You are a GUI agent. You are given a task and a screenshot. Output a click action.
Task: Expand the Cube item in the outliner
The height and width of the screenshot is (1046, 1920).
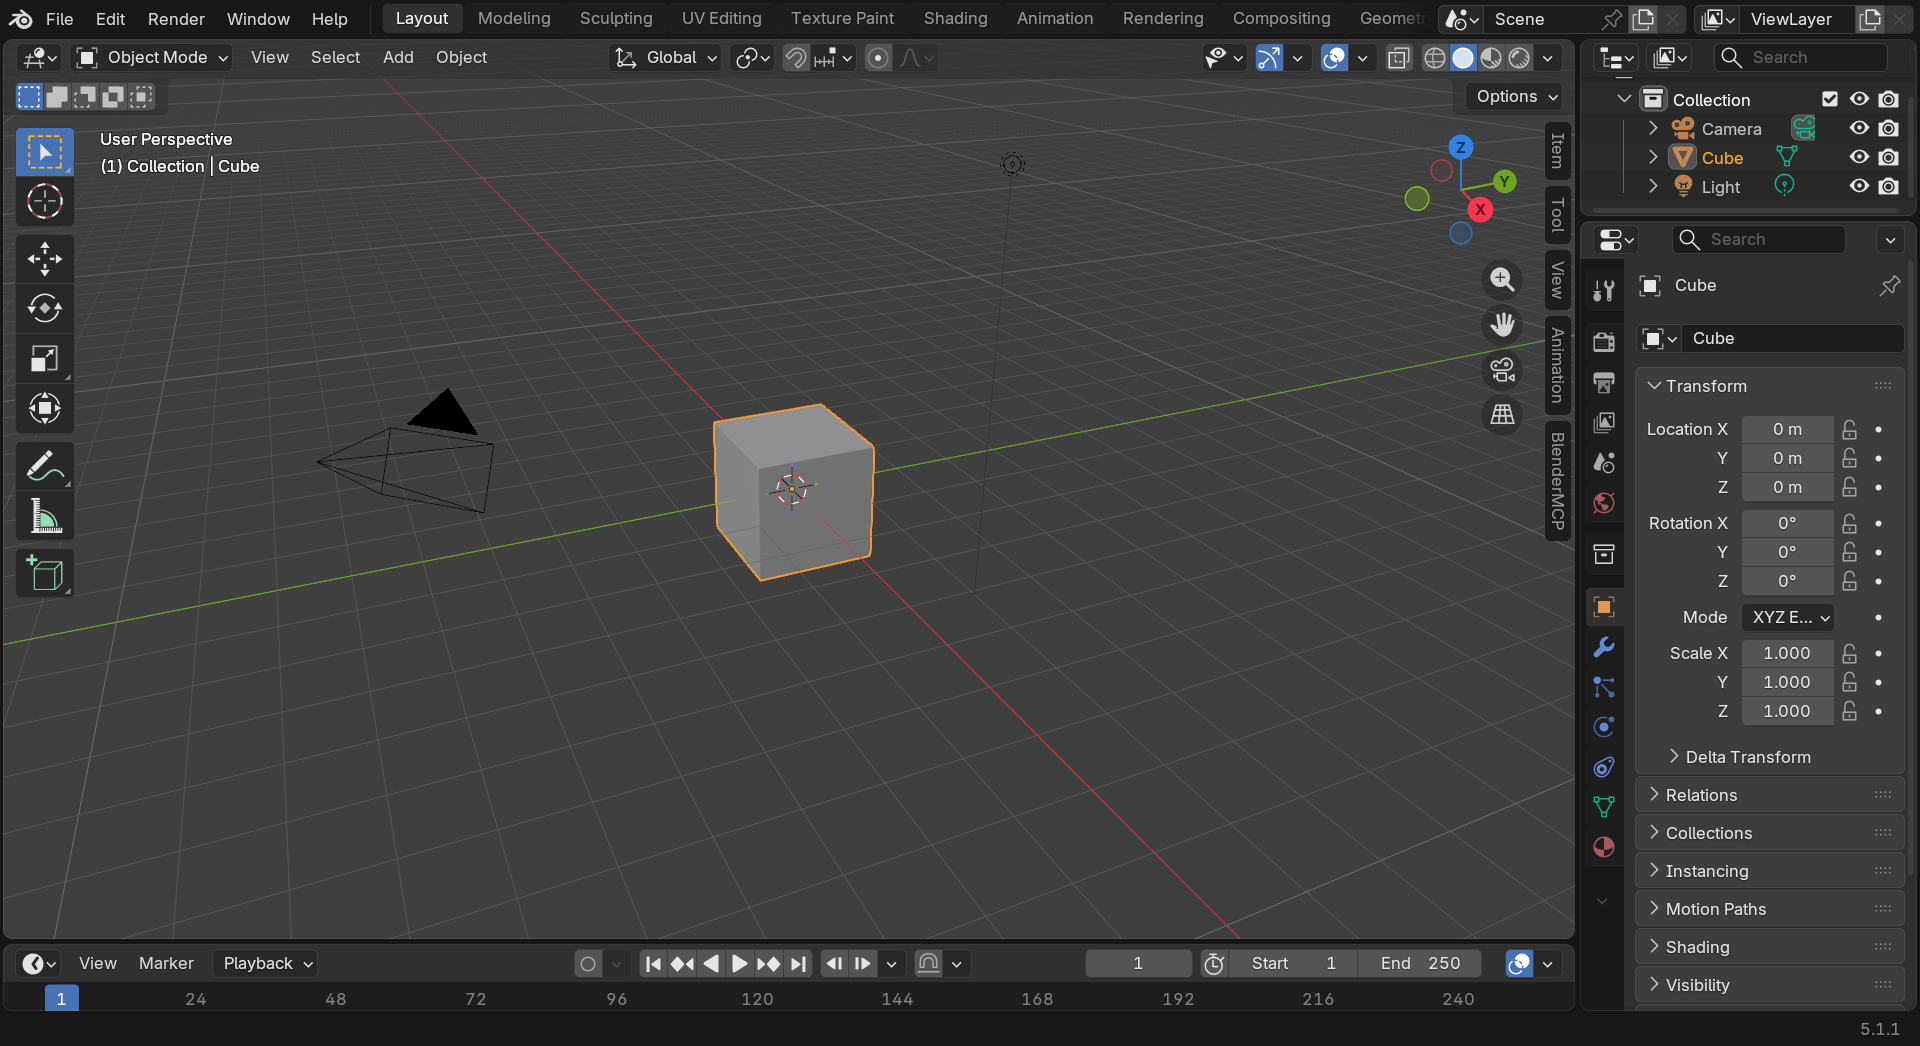pos(1653,157)
